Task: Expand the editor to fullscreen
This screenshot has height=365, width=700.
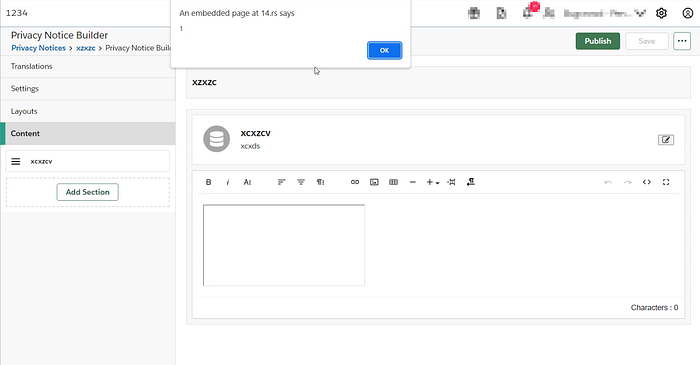Action: (x=666, y=182)
